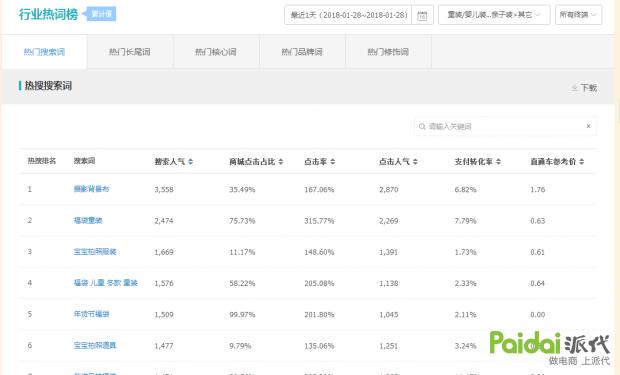This screenshot has height=375, width=620.
Task: Expand the 童装/婴儿装 category dropdown
Action: point(494,15)
